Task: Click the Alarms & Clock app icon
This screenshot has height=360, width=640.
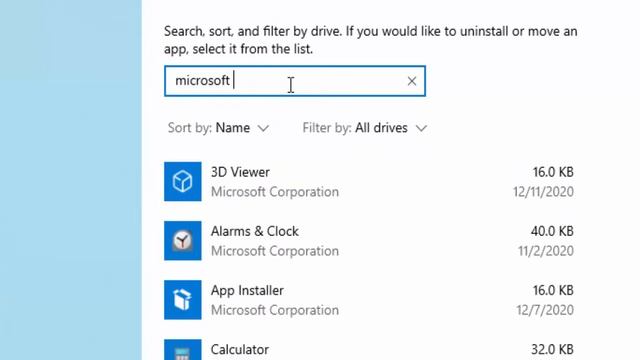Action: (182, 240)
